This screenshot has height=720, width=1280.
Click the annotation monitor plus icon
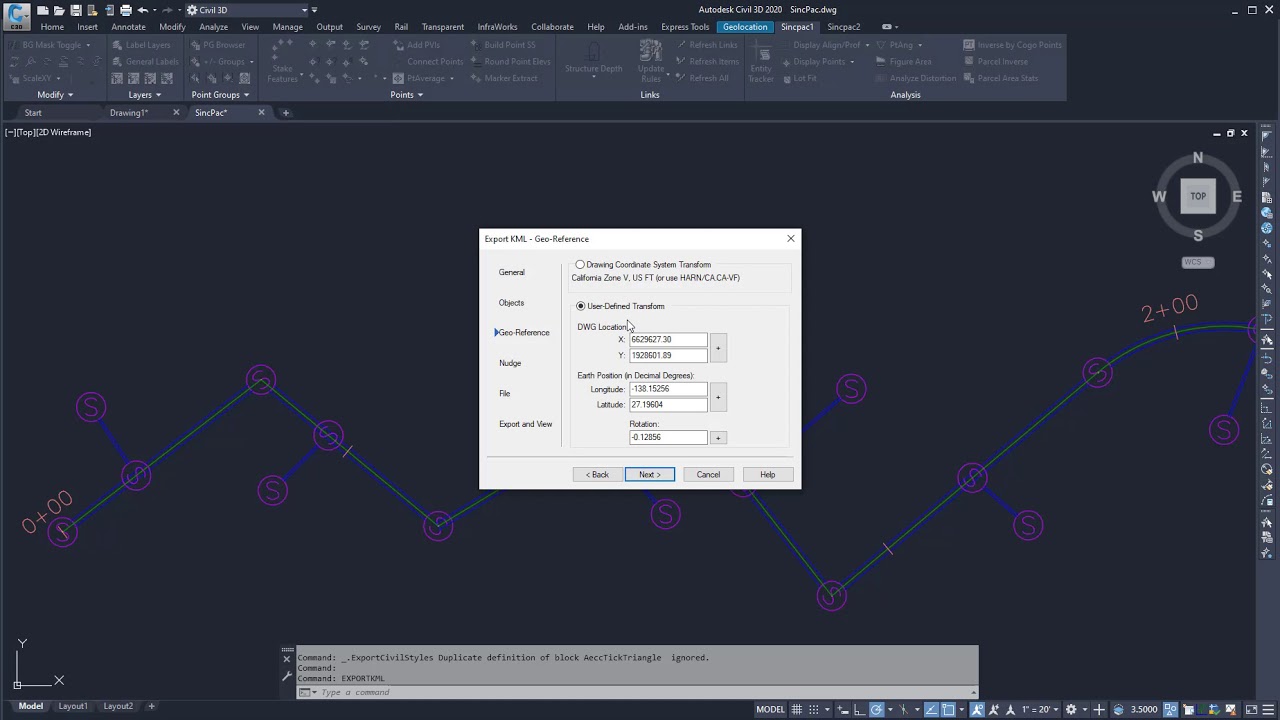point(1099,709)
